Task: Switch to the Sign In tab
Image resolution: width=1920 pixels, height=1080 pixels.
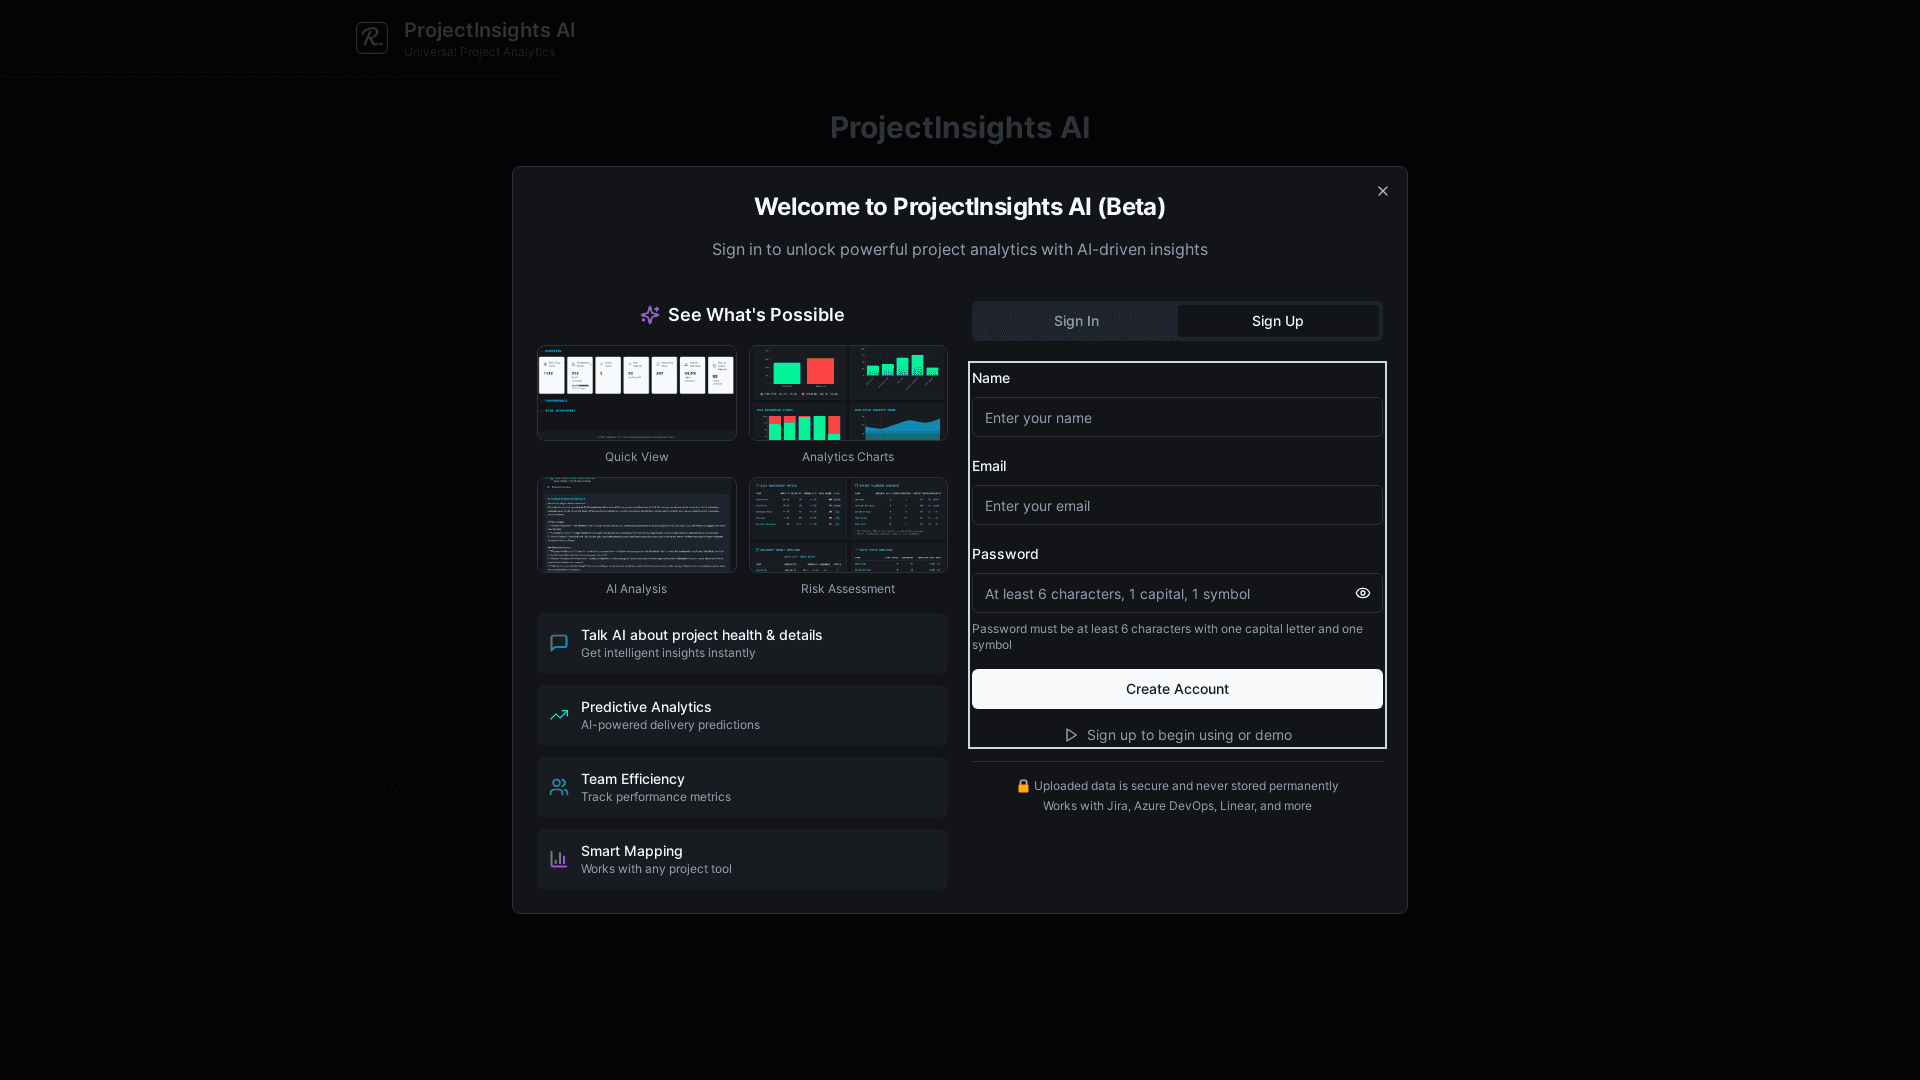Action: coord(1075,321)
